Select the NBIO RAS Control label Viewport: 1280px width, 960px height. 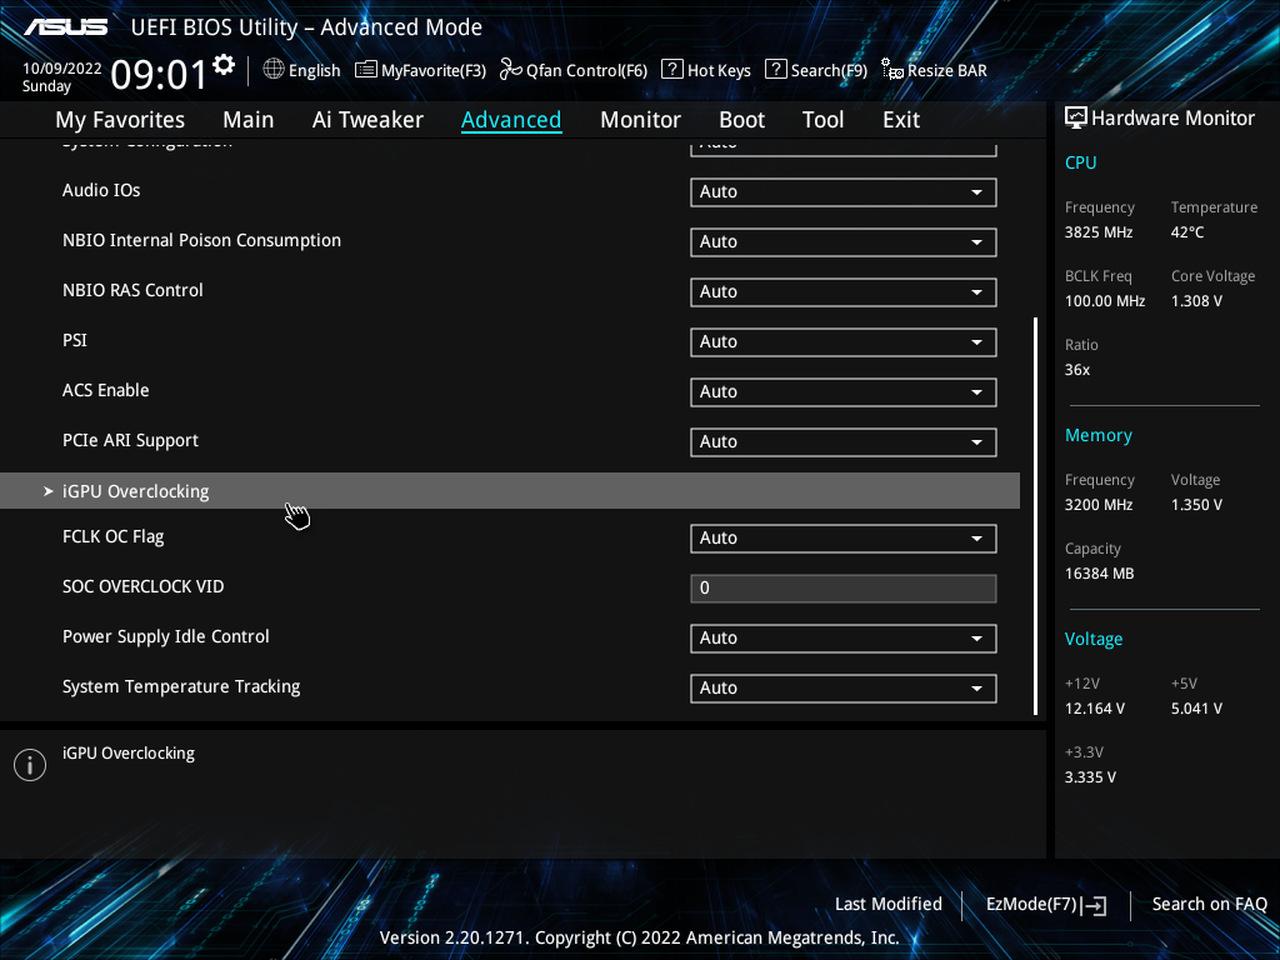132,290
